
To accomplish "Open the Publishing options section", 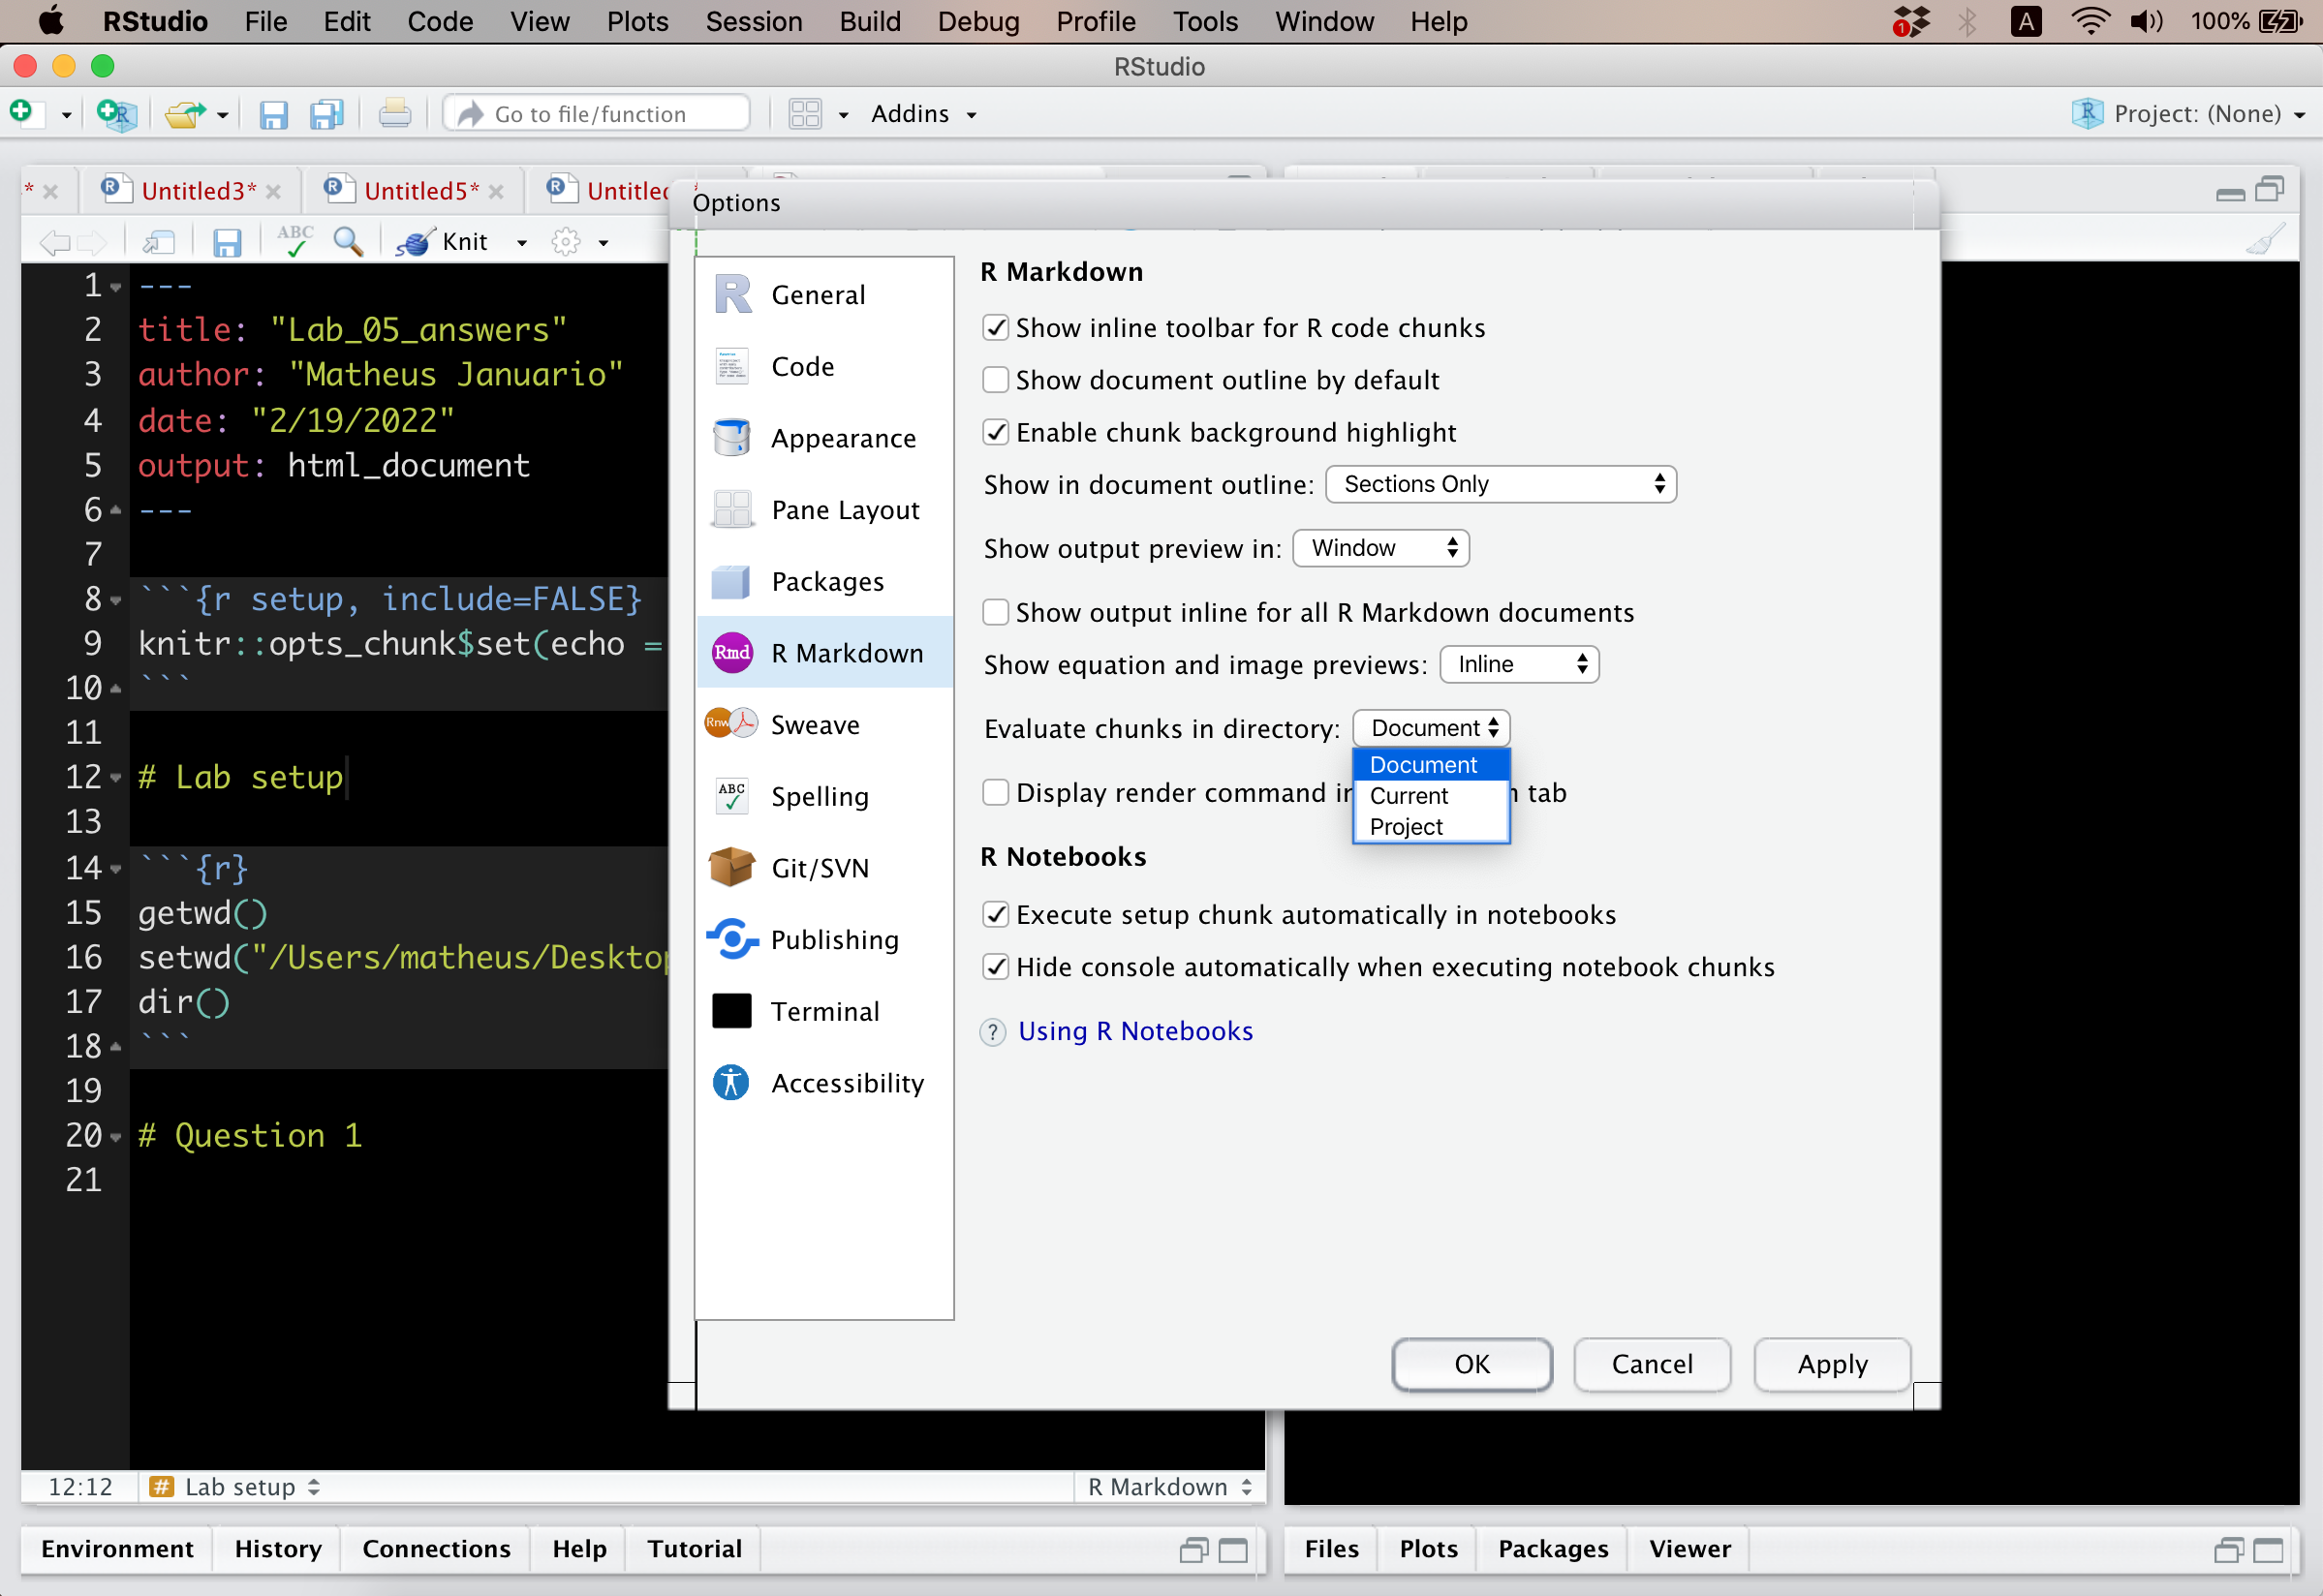I will coord(833,939).
